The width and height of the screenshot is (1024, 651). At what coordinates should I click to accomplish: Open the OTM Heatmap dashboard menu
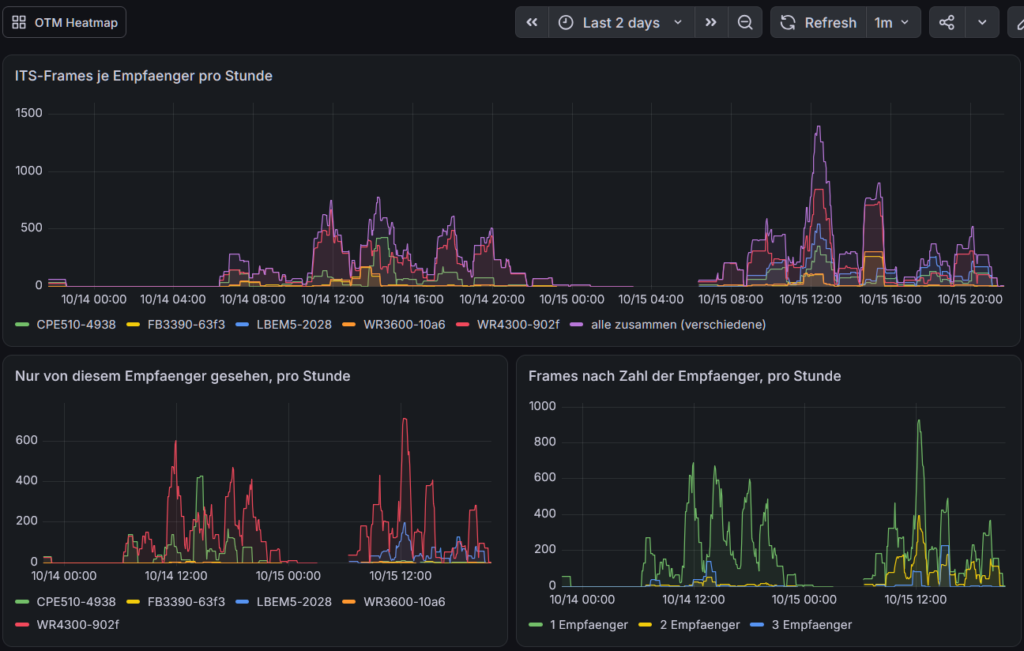[x=64, y=22]
